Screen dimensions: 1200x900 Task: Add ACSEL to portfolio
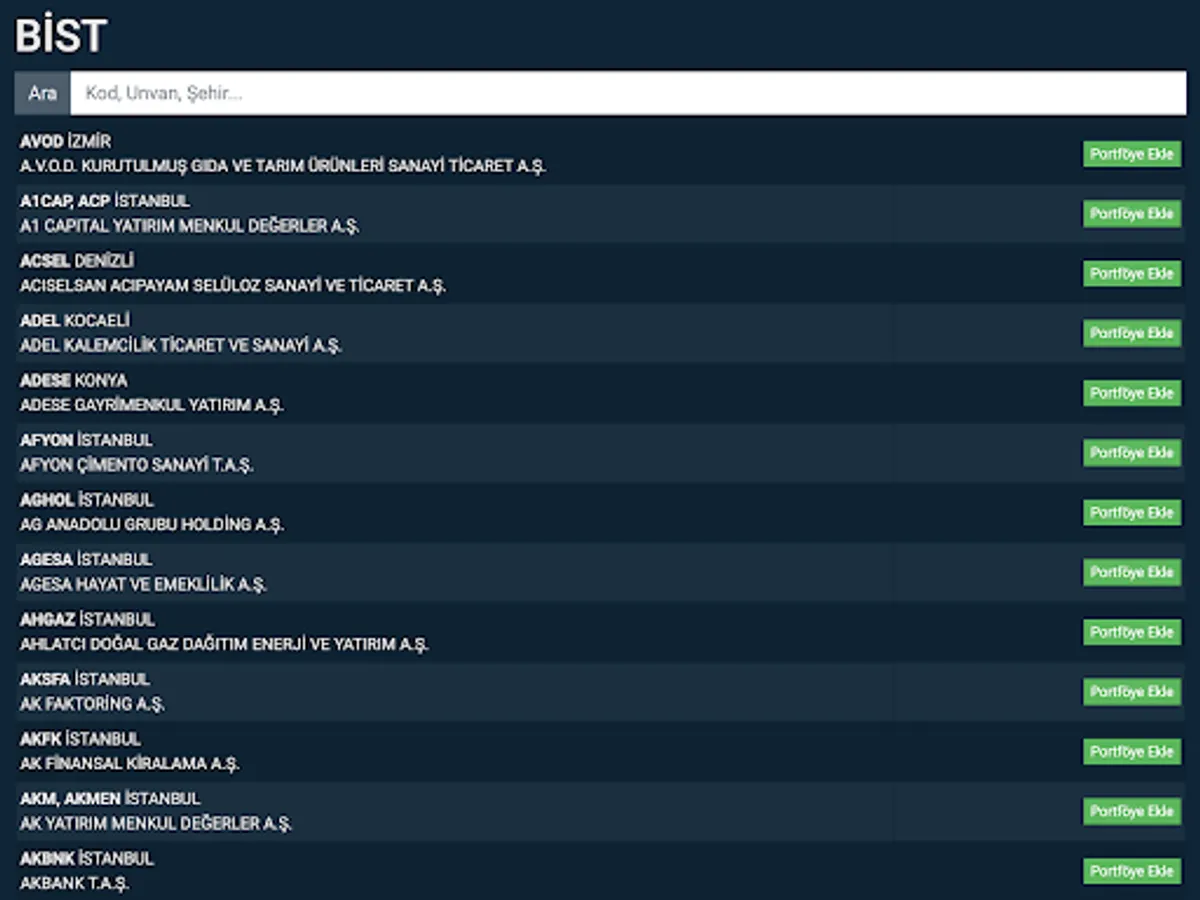pyautogui.click(x=1132, y=274)
